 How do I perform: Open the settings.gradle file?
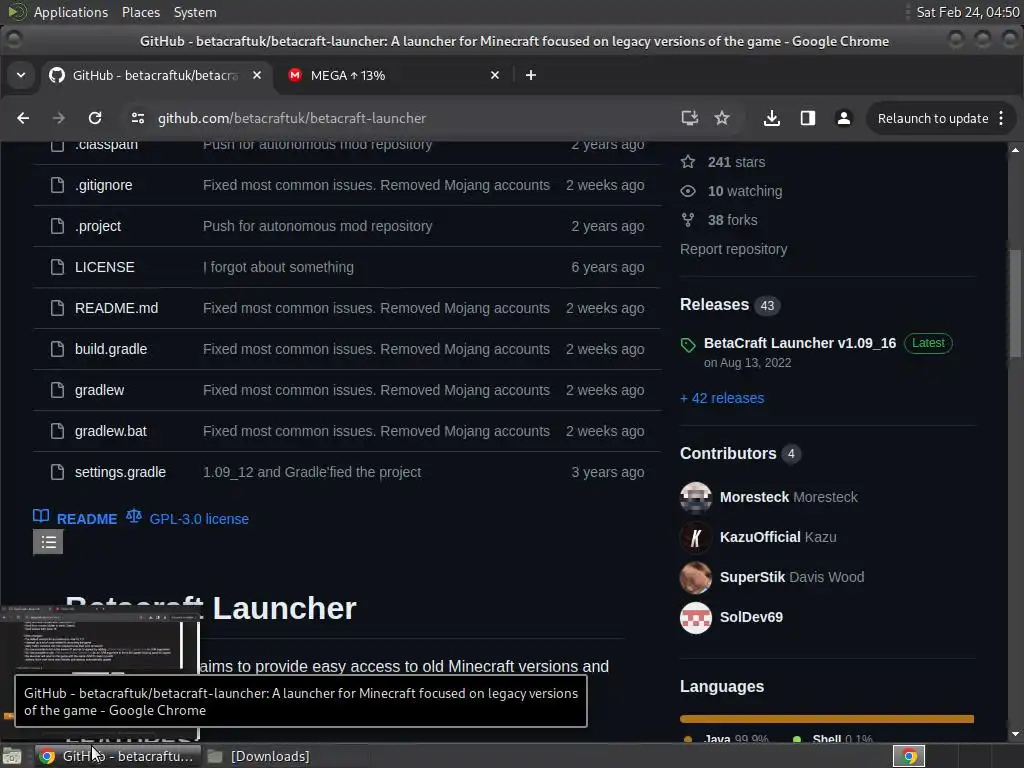120,472
